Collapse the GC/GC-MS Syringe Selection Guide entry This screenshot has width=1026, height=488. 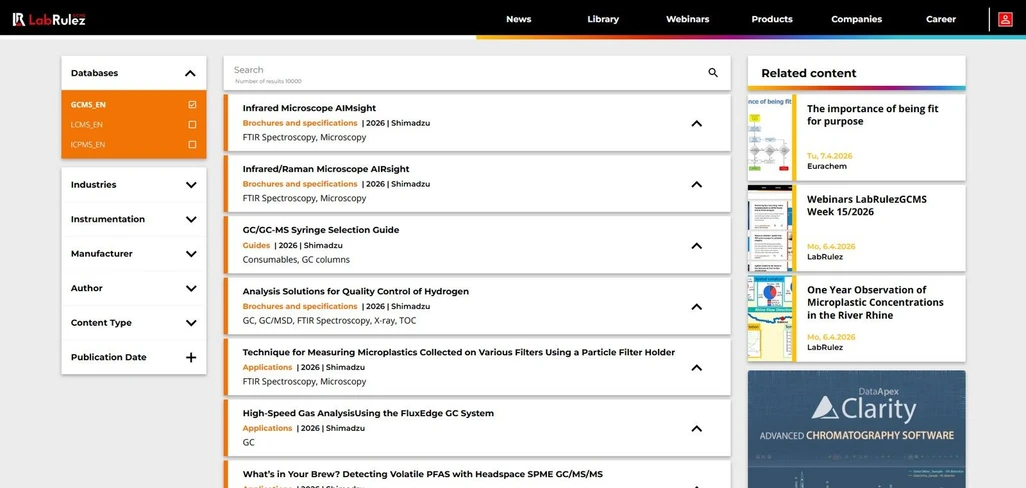pos(696,245)
